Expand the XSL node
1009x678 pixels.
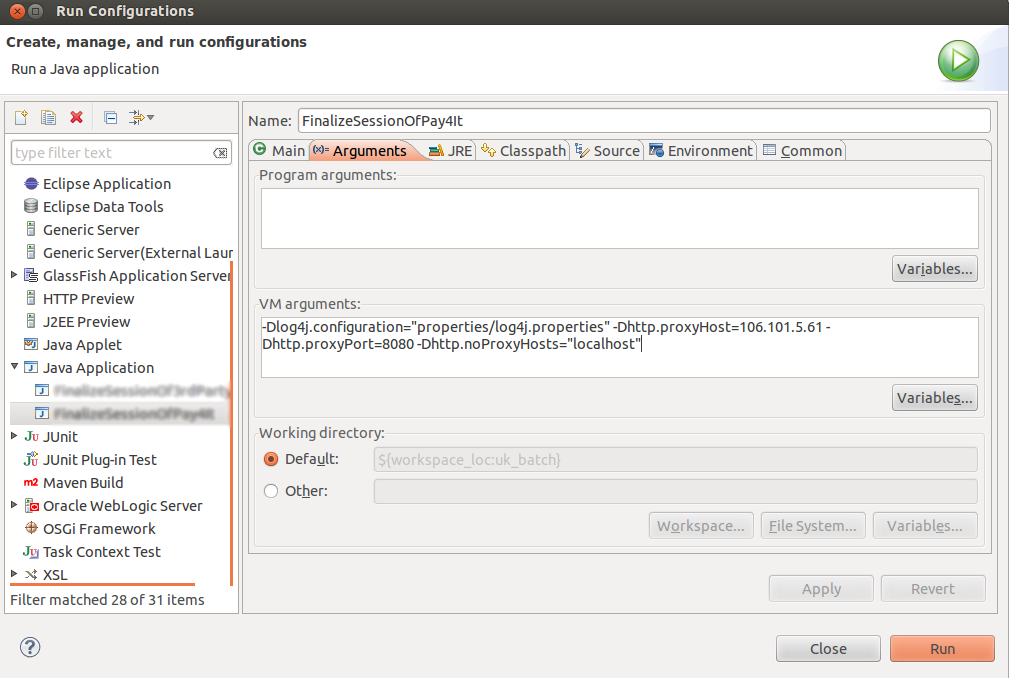click(x=14, y=573)
